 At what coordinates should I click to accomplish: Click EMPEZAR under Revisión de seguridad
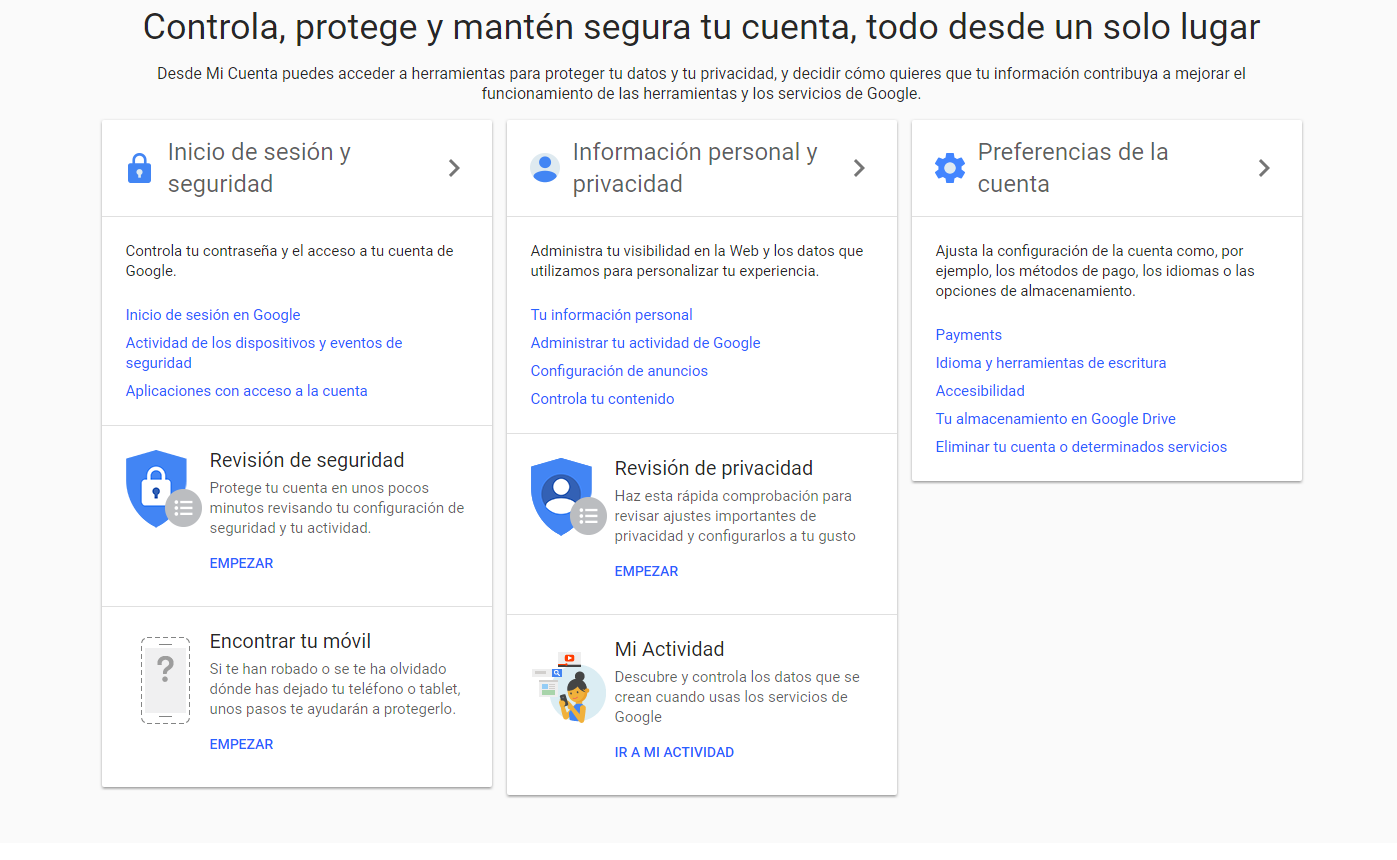(x=241, y=563)
